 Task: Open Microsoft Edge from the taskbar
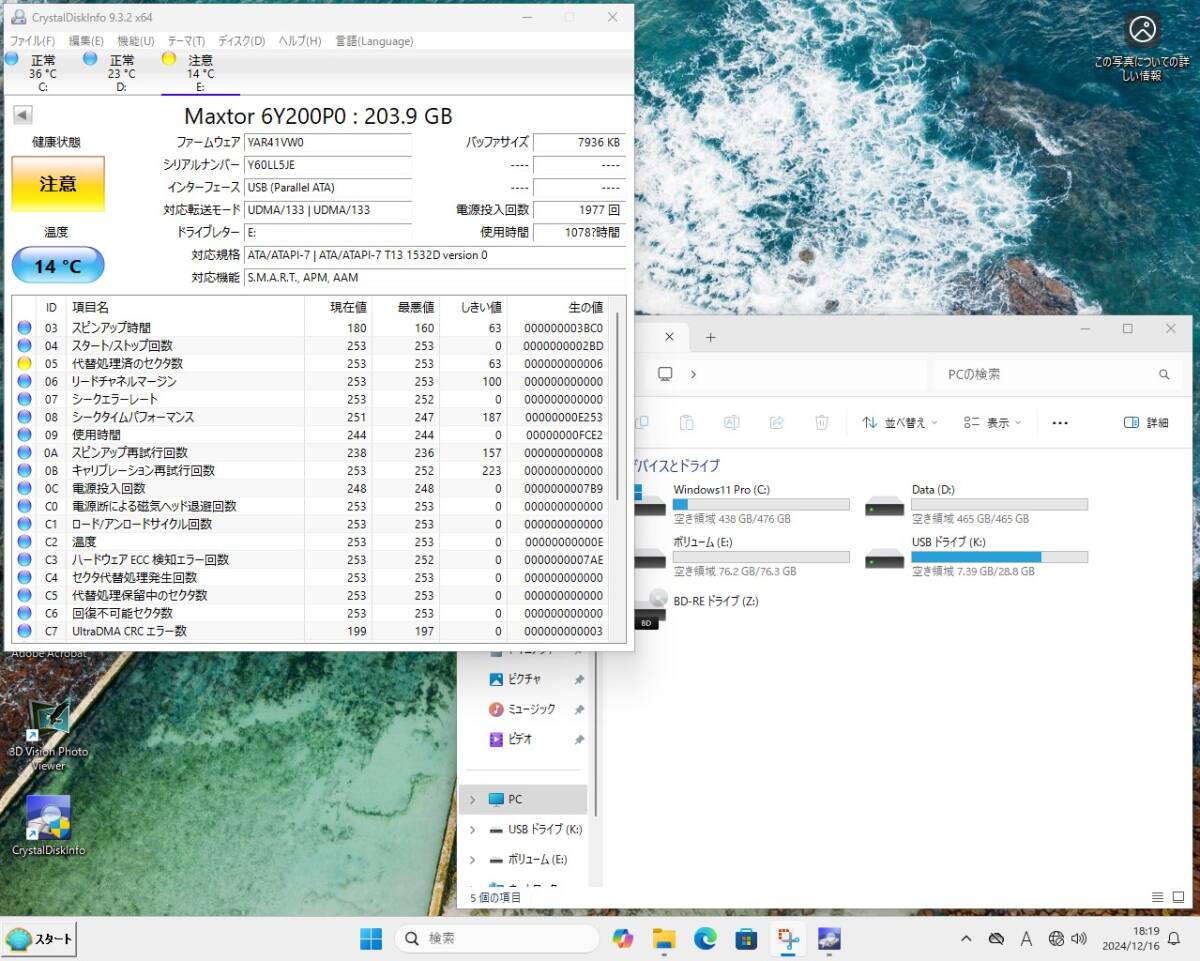(705, 939)
